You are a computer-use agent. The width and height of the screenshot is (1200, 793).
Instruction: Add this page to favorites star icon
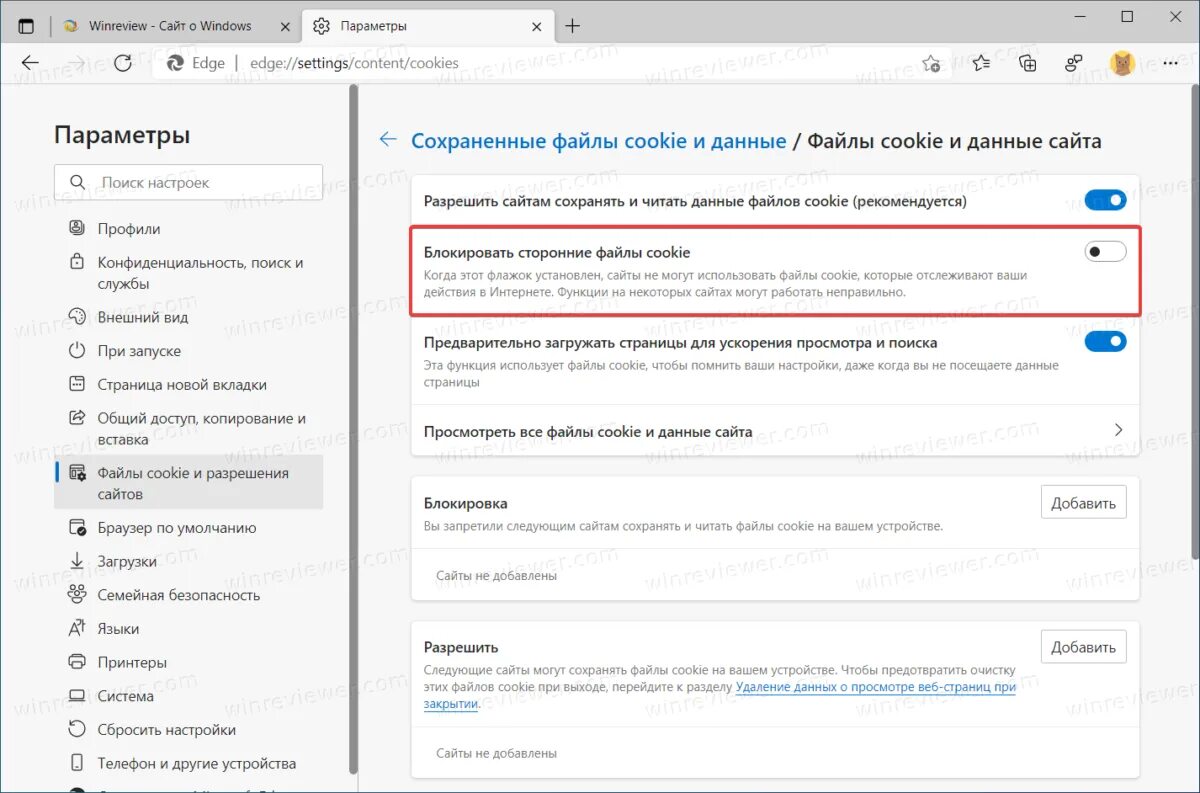pos(931,63)
